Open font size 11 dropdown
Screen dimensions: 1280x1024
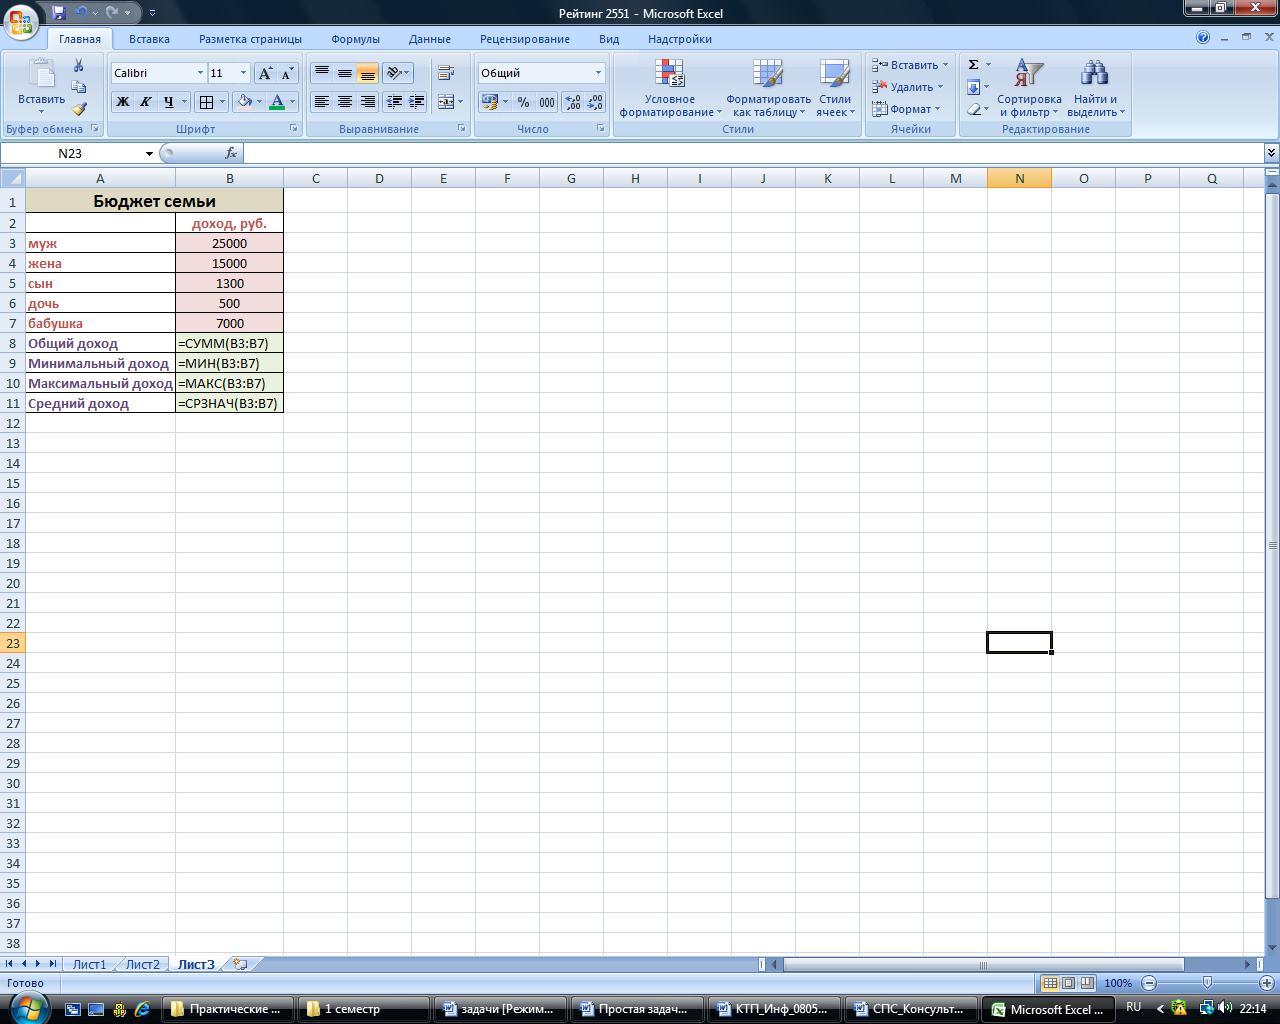tap(243, 73)
